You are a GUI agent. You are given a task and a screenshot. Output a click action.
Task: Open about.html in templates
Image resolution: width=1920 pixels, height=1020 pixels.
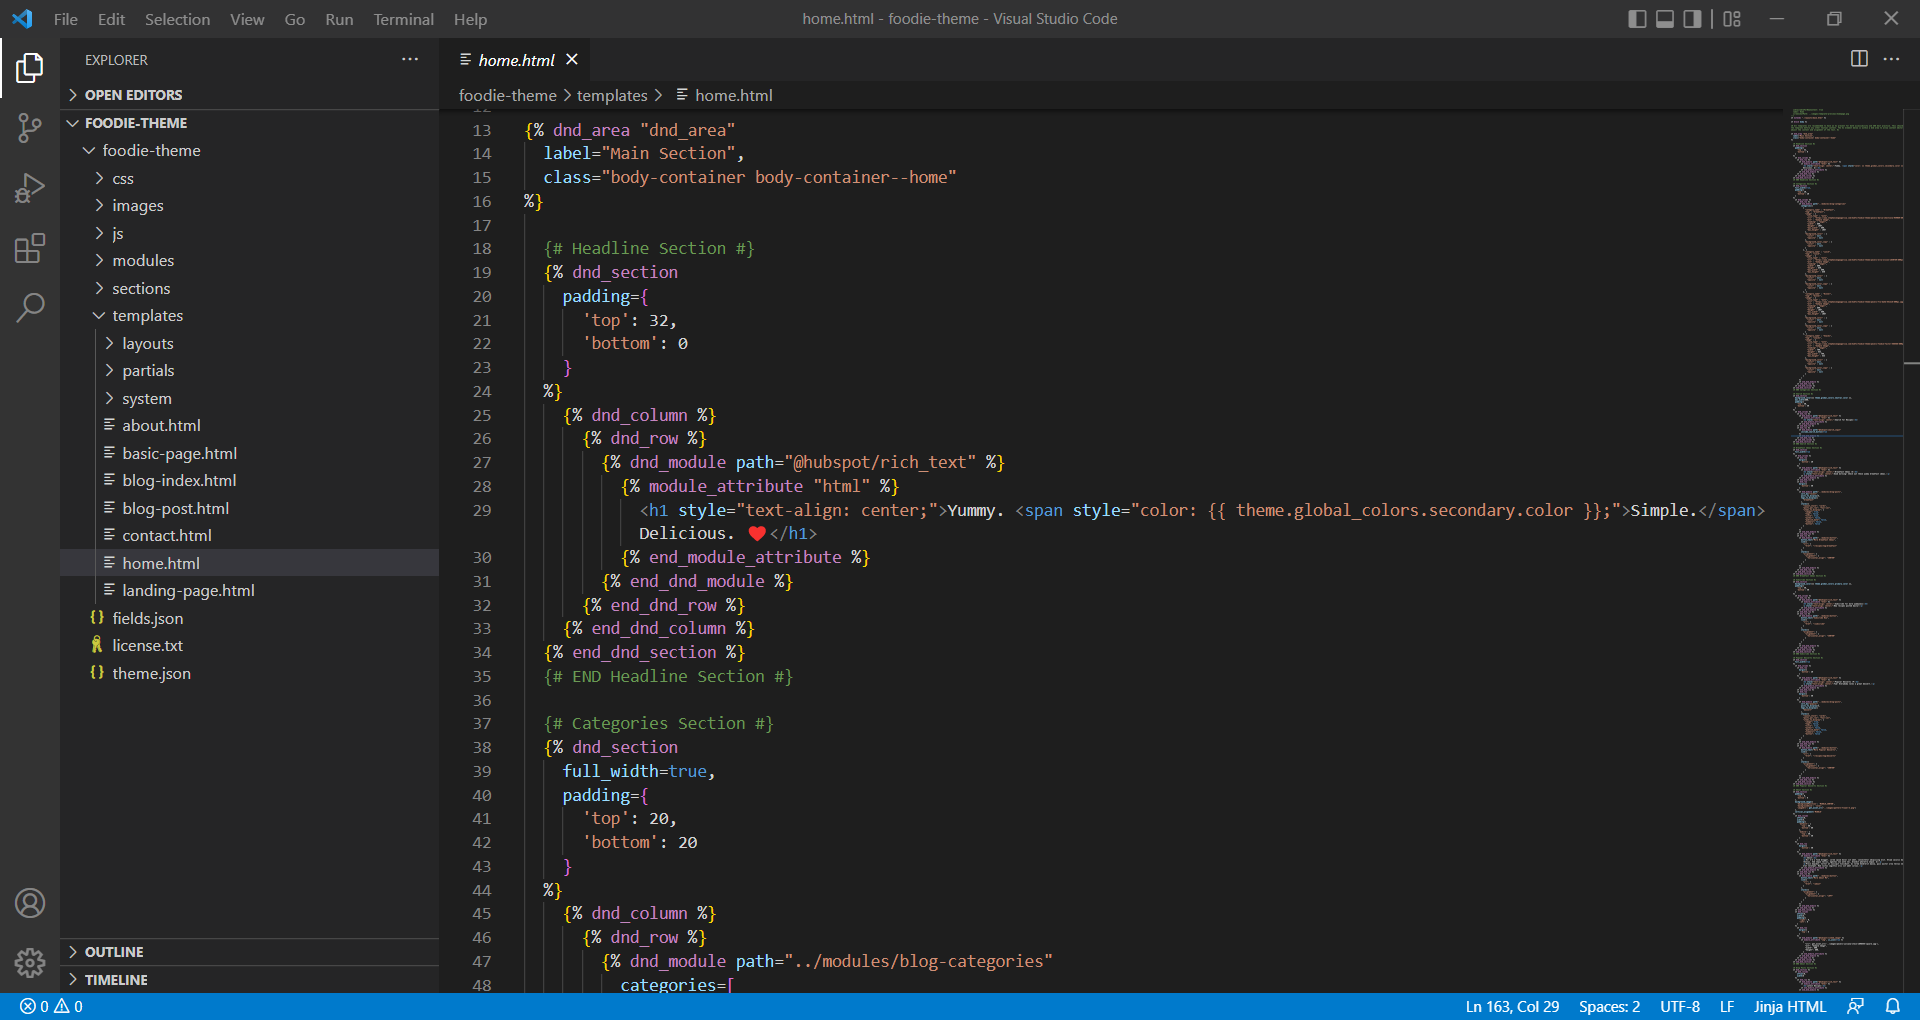pyautogui.click(x=161, y=425)
